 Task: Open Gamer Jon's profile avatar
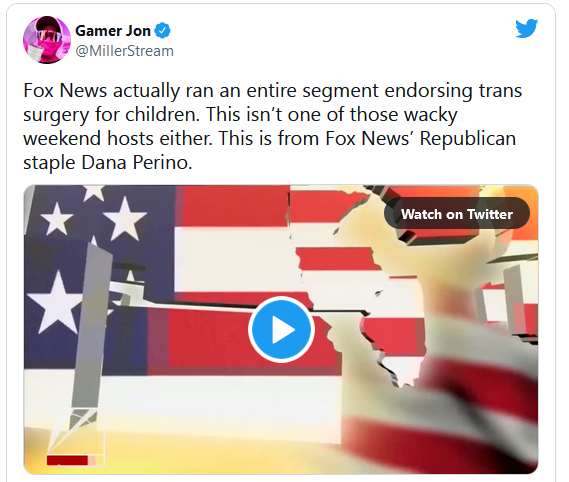(47, 40)
